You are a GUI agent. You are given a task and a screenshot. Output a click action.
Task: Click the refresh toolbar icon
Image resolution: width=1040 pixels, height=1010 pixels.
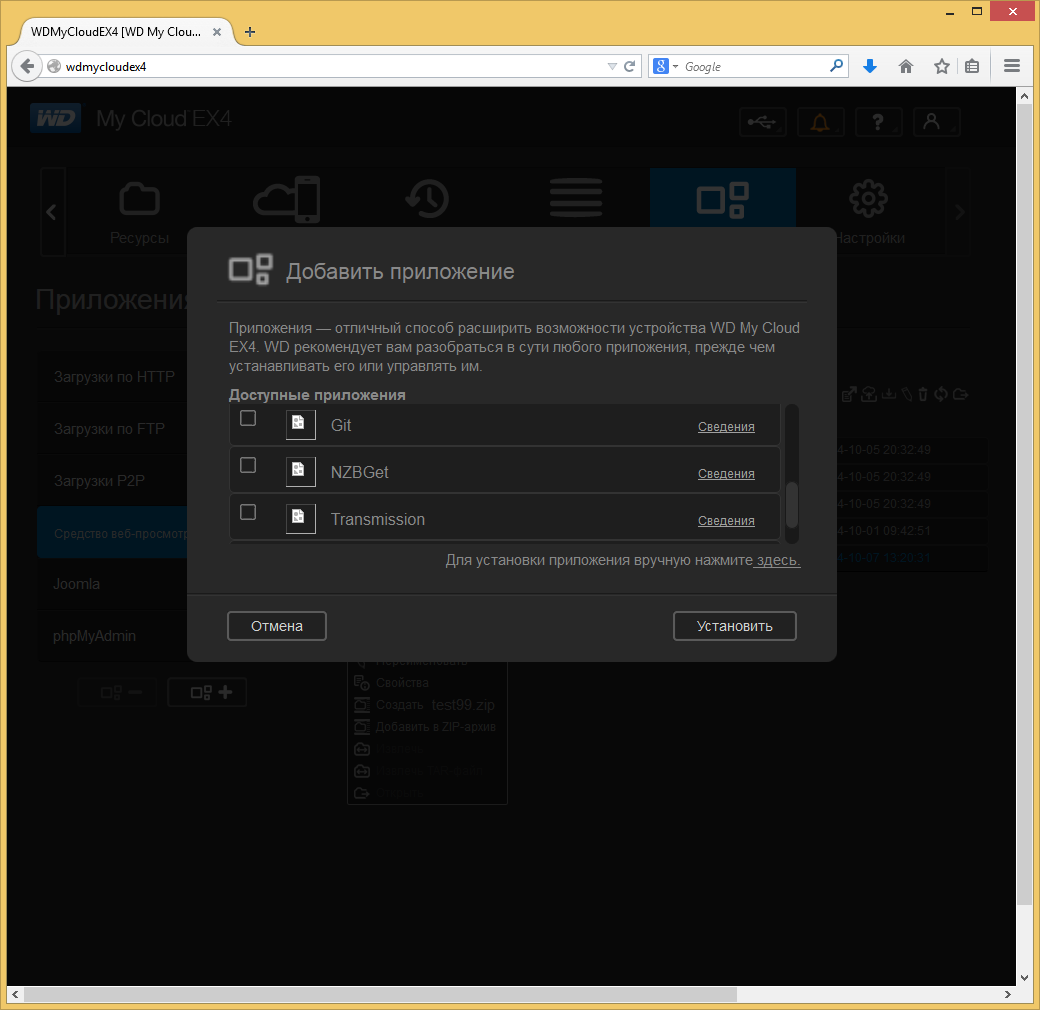[x=941, y=395]
